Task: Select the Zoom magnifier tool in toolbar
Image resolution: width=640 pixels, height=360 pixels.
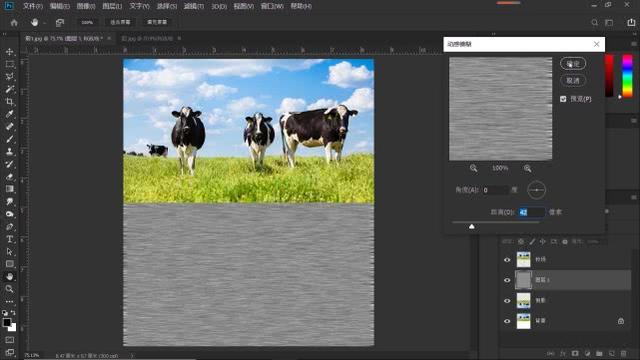Action: (x=10, y=289)
